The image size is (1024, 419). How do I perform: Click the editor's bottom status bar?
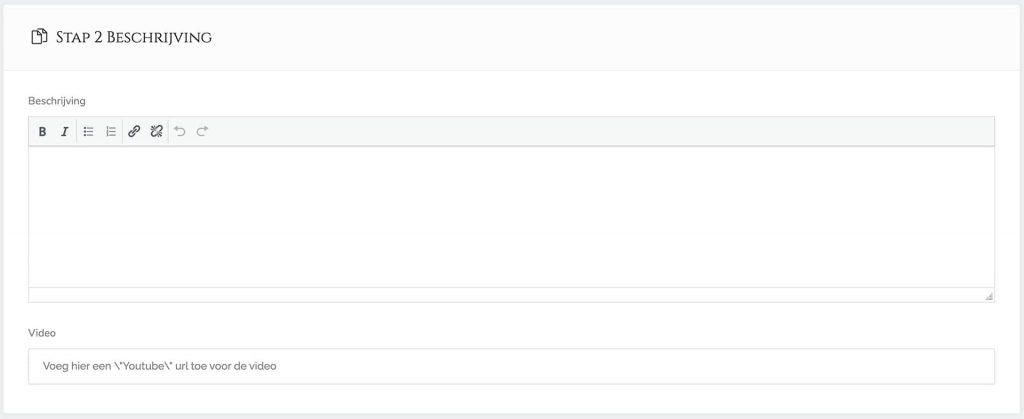click(500, 295)
